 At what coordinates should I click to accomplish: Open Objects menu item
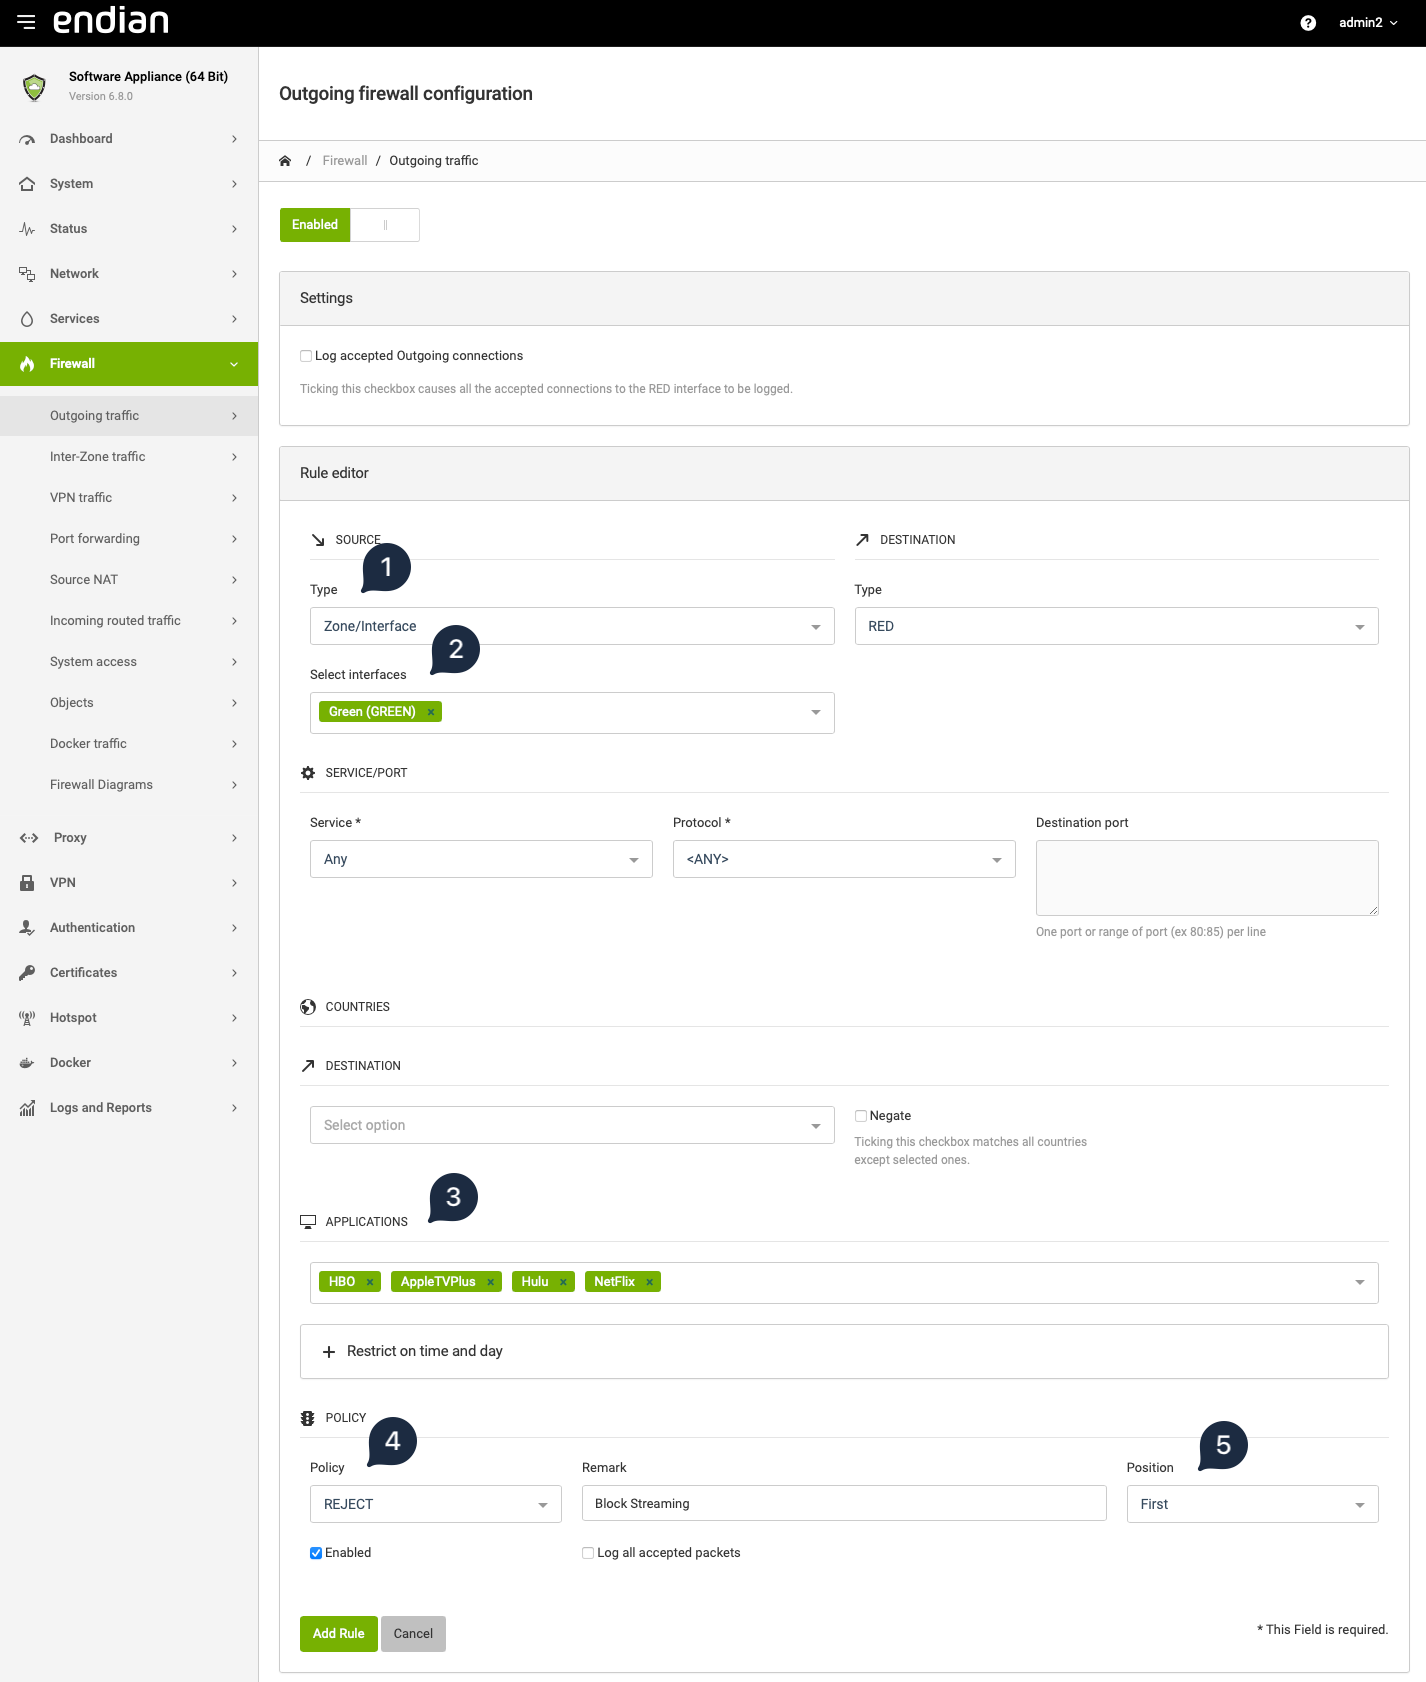pos(129,703)
